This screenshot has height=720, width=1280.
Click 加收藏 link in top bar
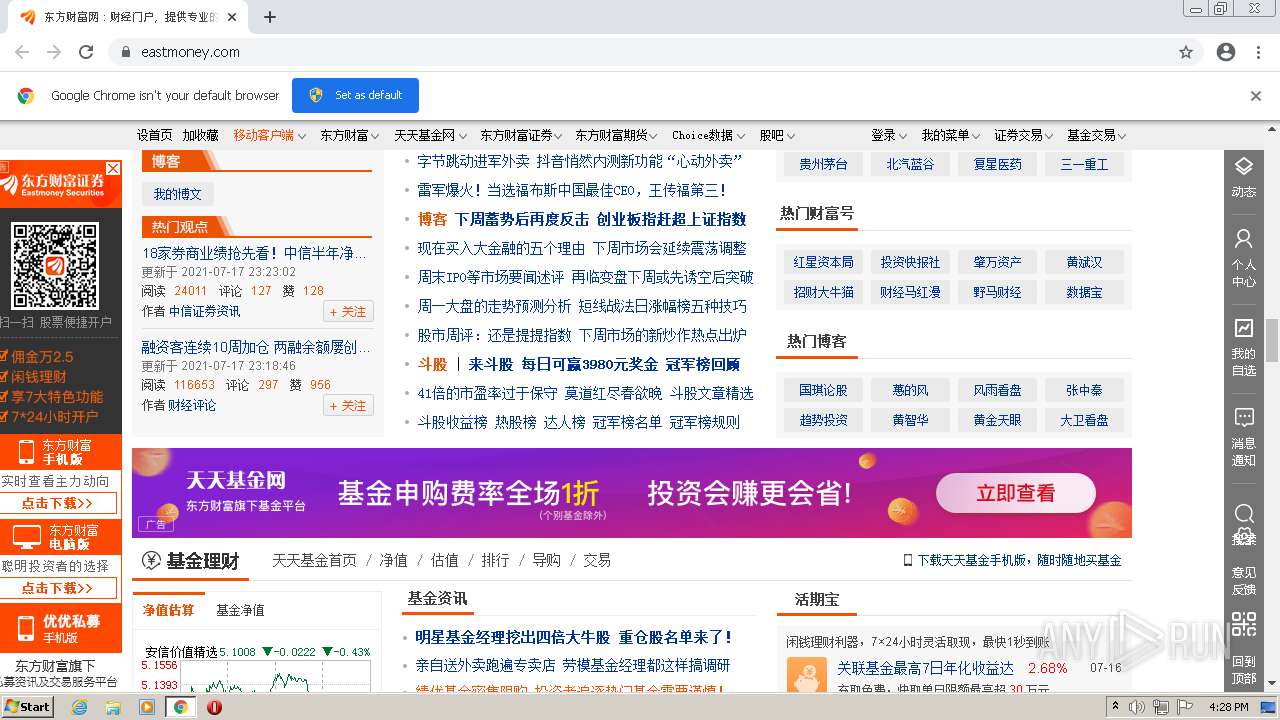coord(200,135)
